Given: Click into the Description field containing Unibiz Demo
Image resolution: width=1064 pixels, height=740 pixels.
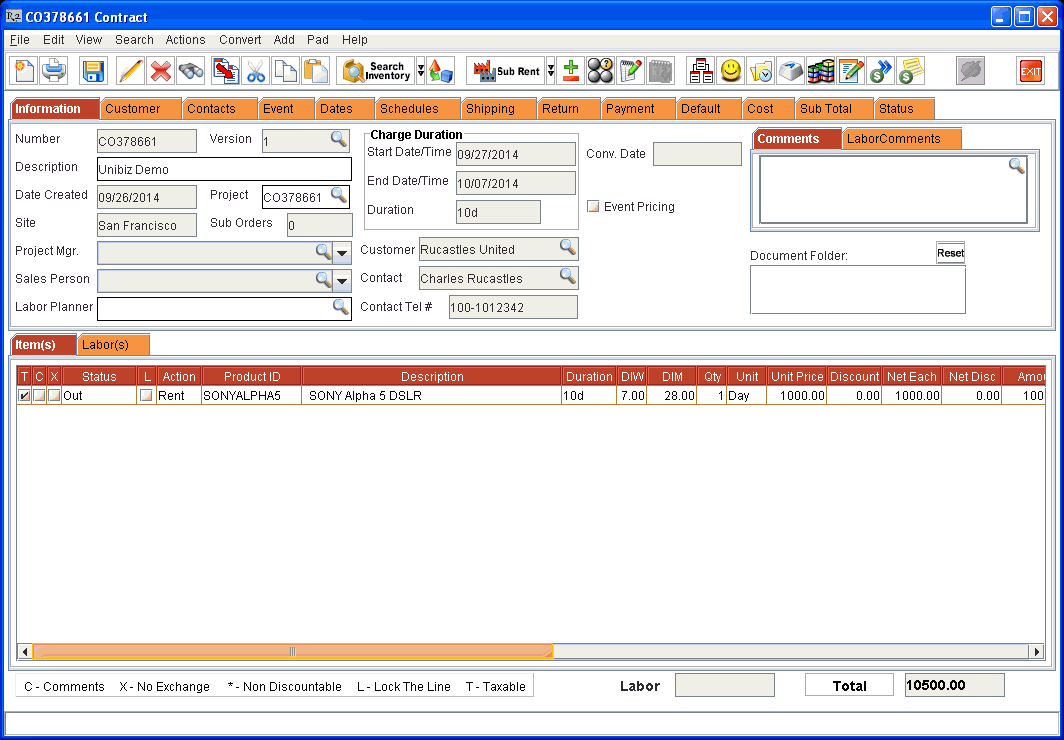Looking at the screenshot, I should tap(224, 169).
